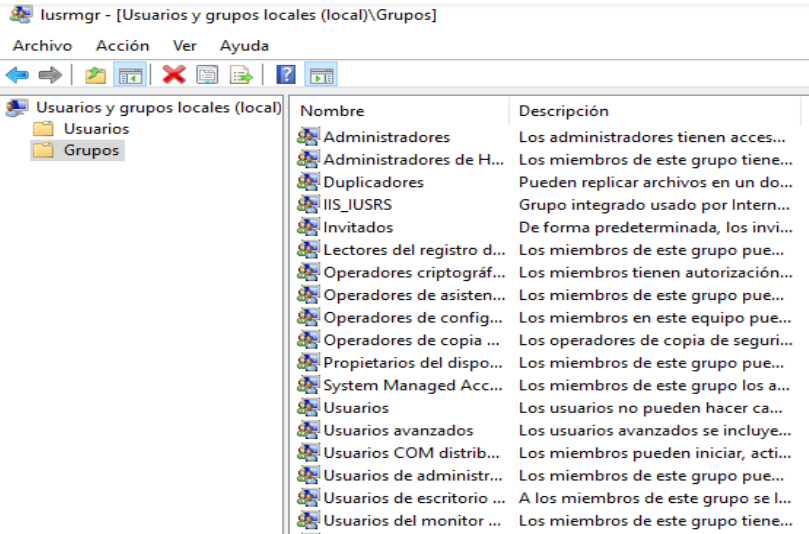Click the Duplicadores group icon
809x534 pixels.
[308, 182]
